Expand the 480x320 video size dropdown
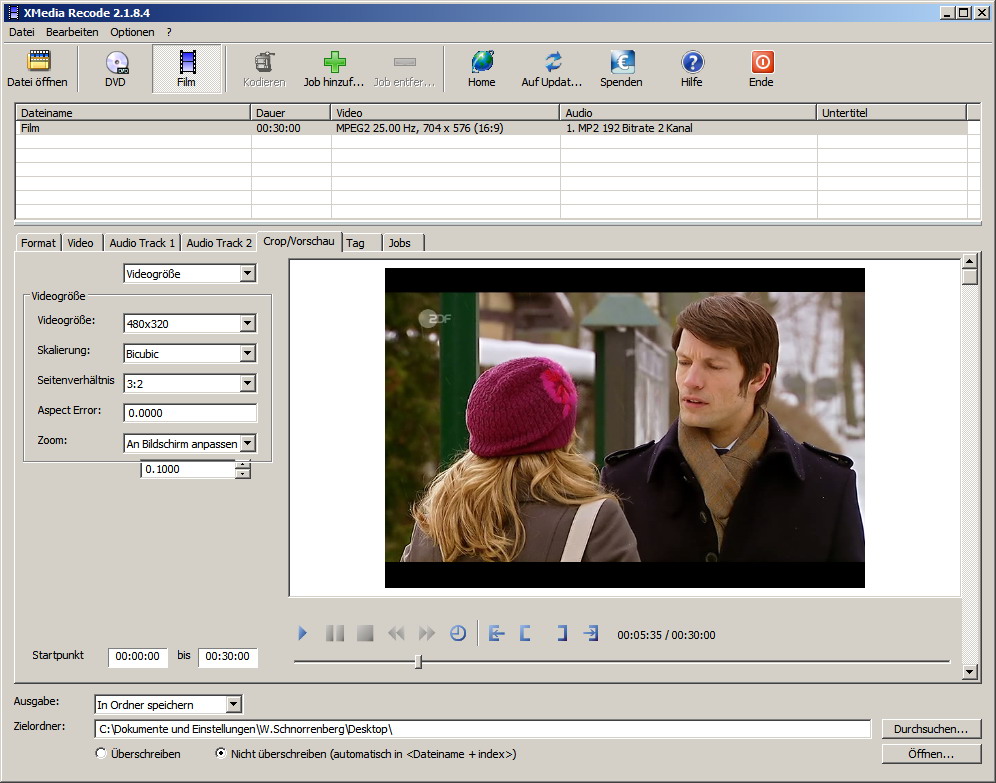 coord(248,323)
